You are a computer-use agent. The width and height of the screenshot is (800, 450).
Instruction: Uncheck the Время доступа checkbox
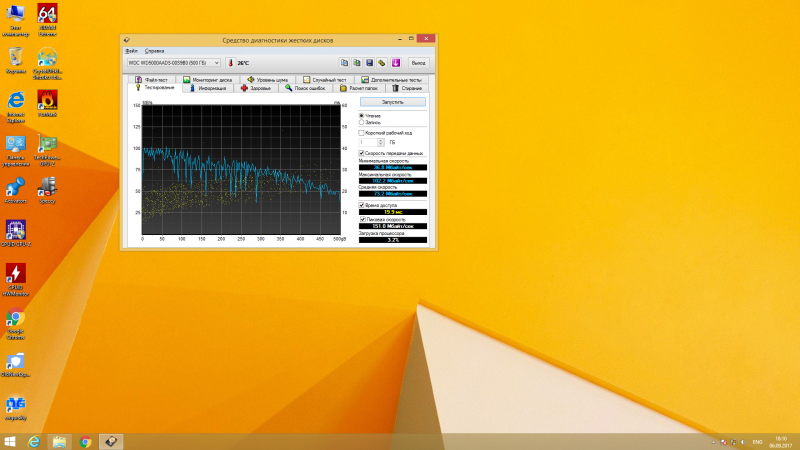[x=362, y=204]
